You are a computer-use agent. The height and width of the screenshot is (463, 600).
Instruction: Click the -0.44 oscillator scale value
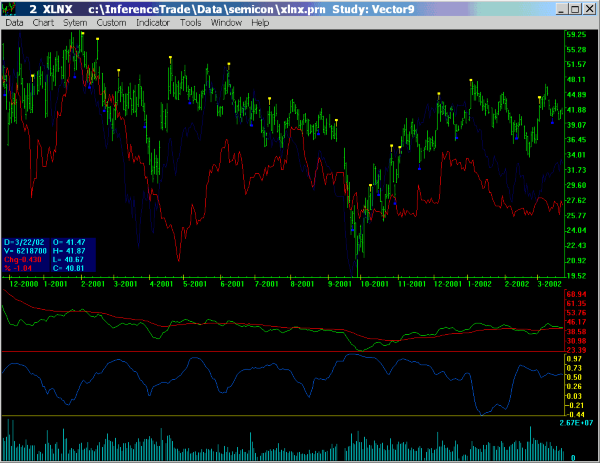pyautogui.click(x=575, y=414)
